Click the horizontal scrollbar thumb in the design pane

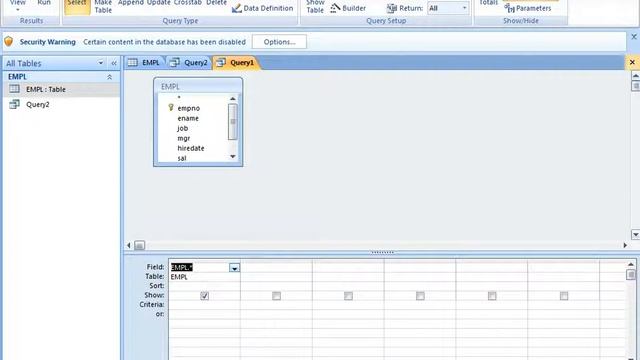coord(139,245)
